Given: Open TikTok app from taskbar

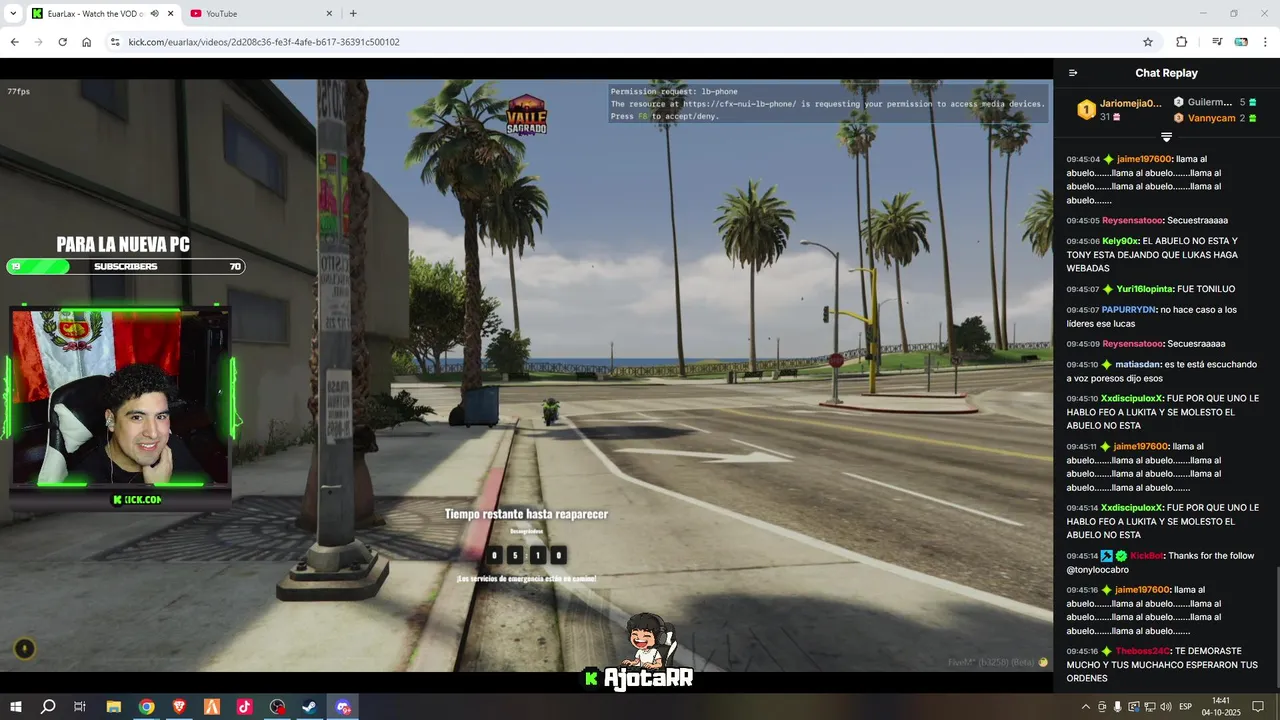Looking at the screenshot, I should pos(245,707).
